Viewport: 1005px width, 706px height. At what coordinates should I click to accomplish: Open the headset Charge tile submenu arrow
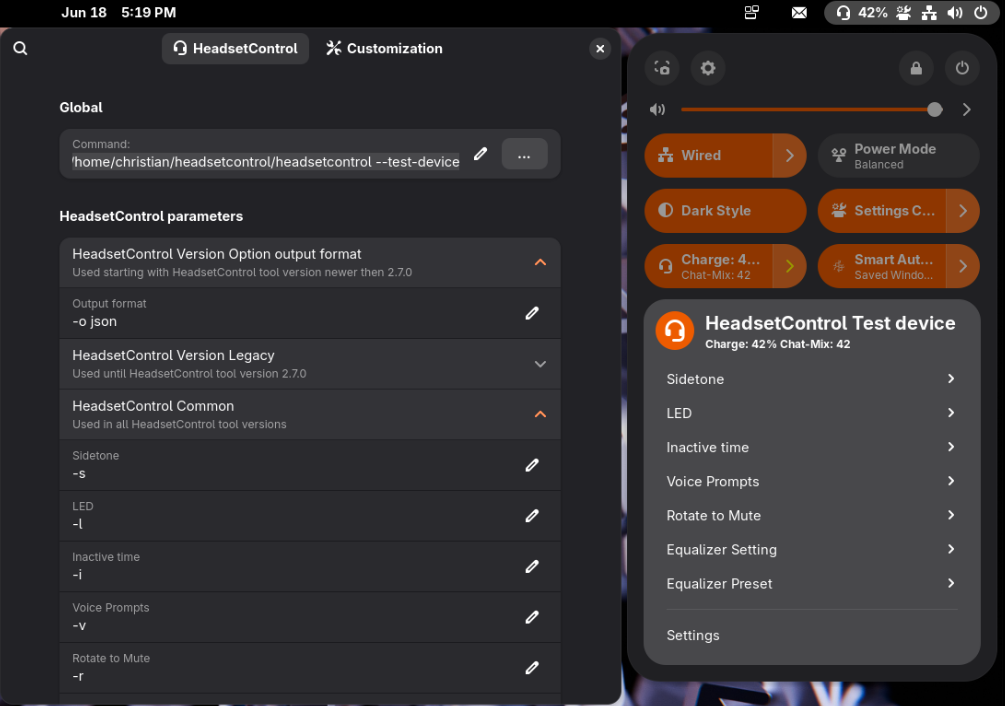(790, 267)
